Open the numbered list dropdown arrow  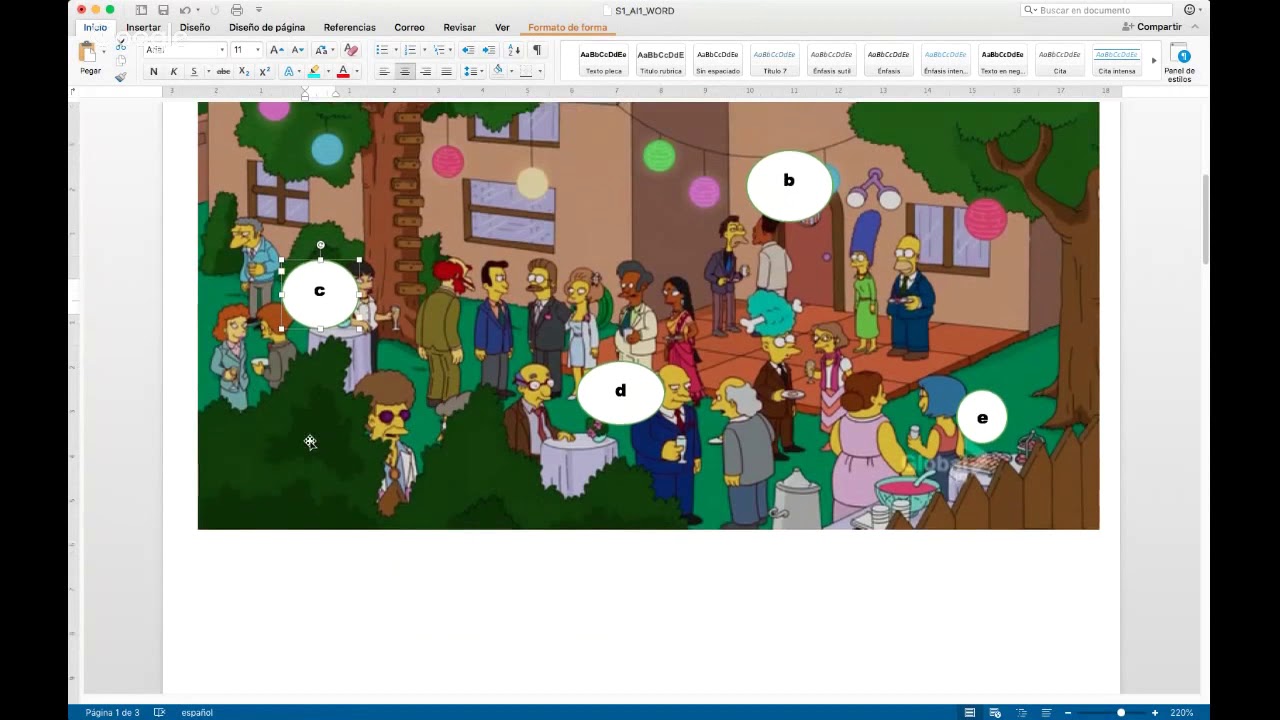click(x=424, y=50)
